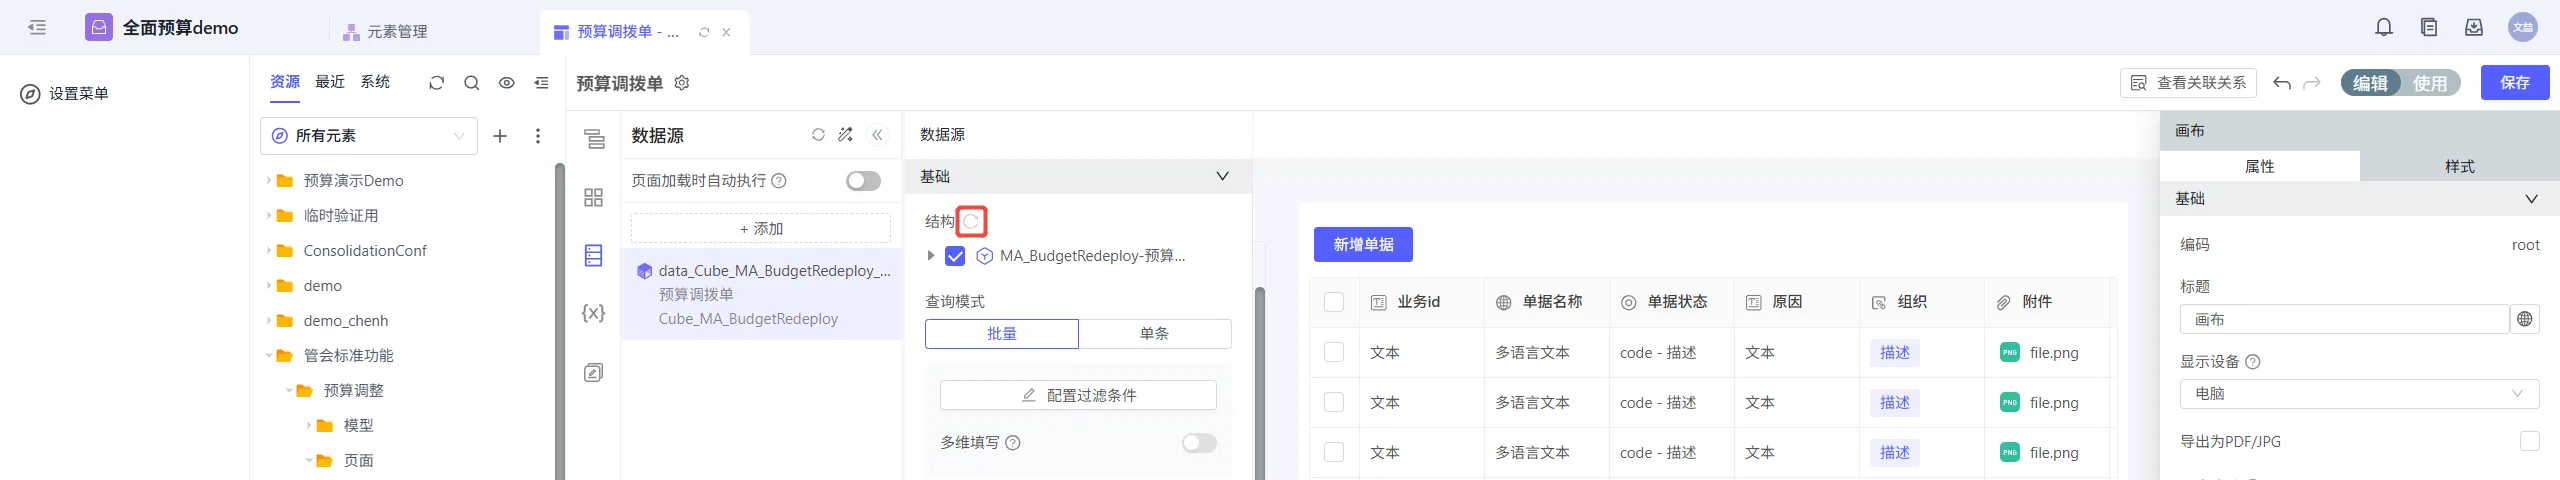Switch mode to 使用
The image size is (2560, 480).
tap(2430, 83)
